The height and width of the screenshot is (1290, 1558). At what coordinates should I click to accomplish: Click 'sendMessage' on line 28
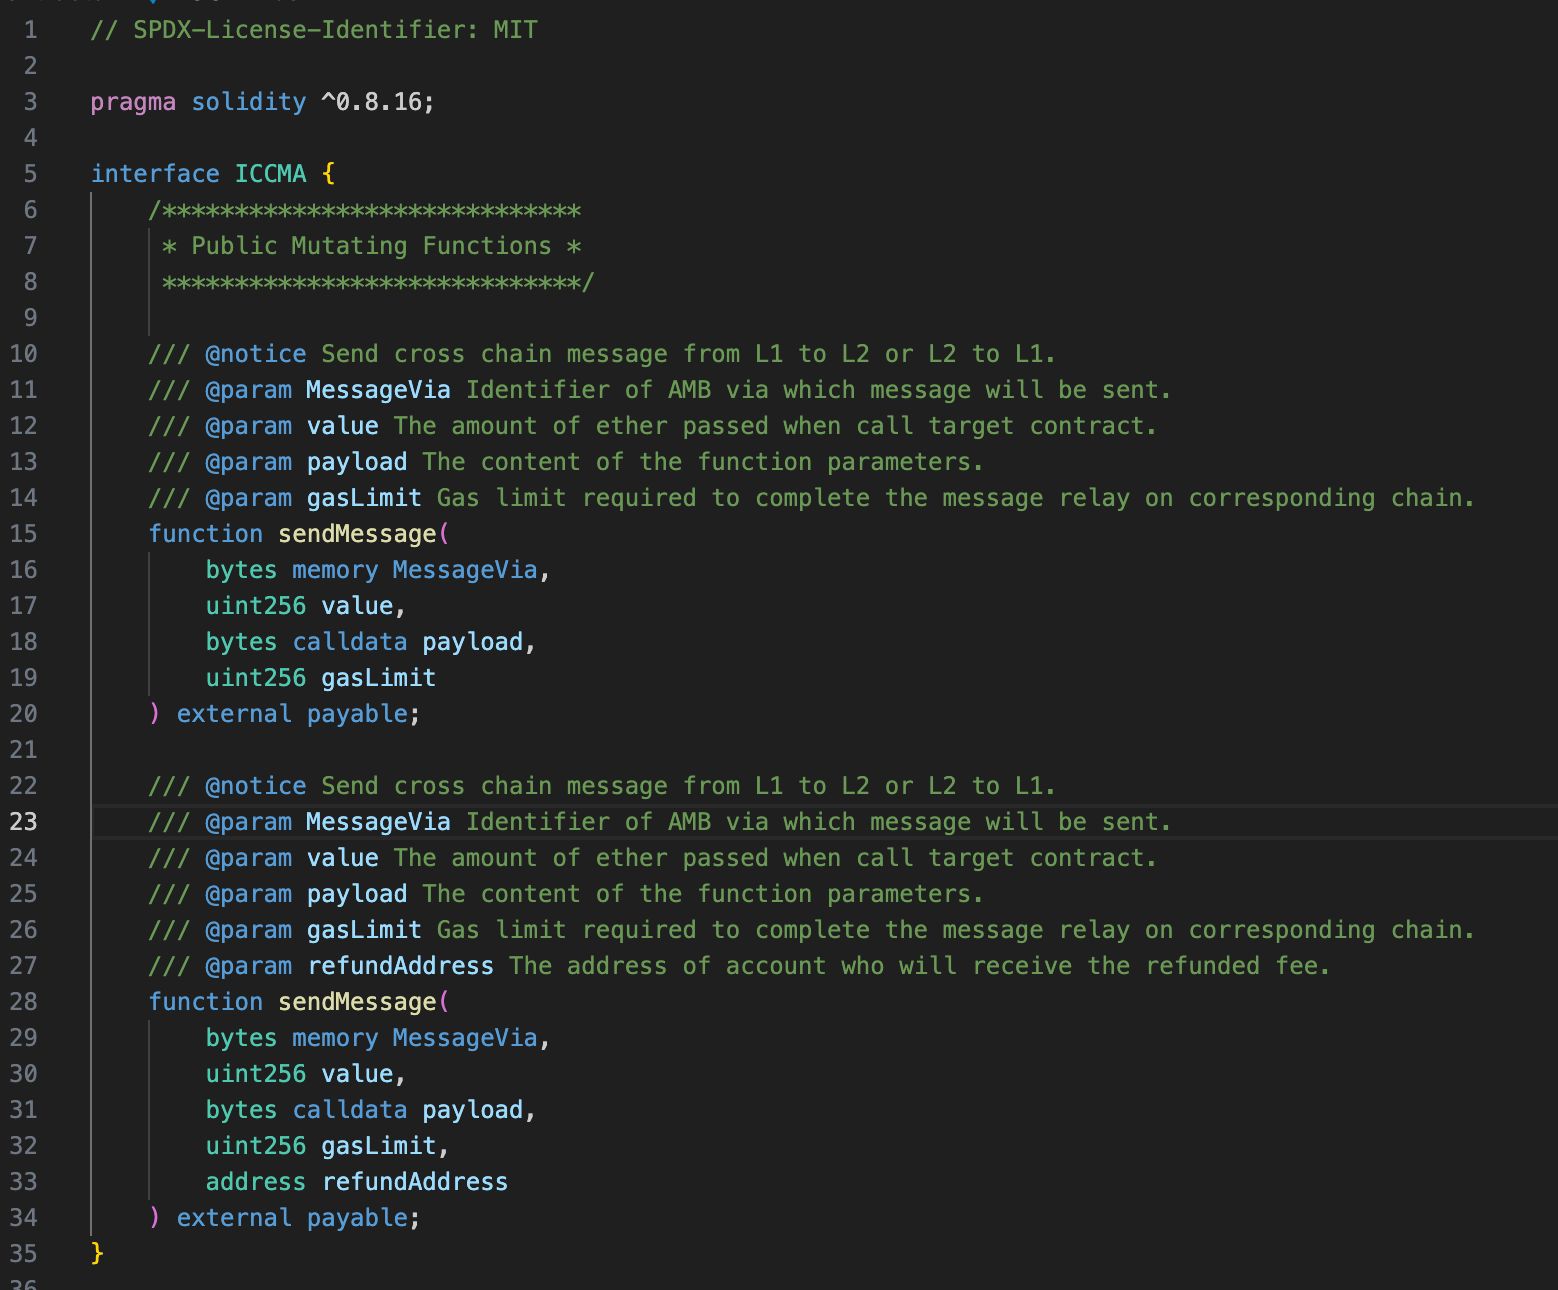tap(357, 1002)
